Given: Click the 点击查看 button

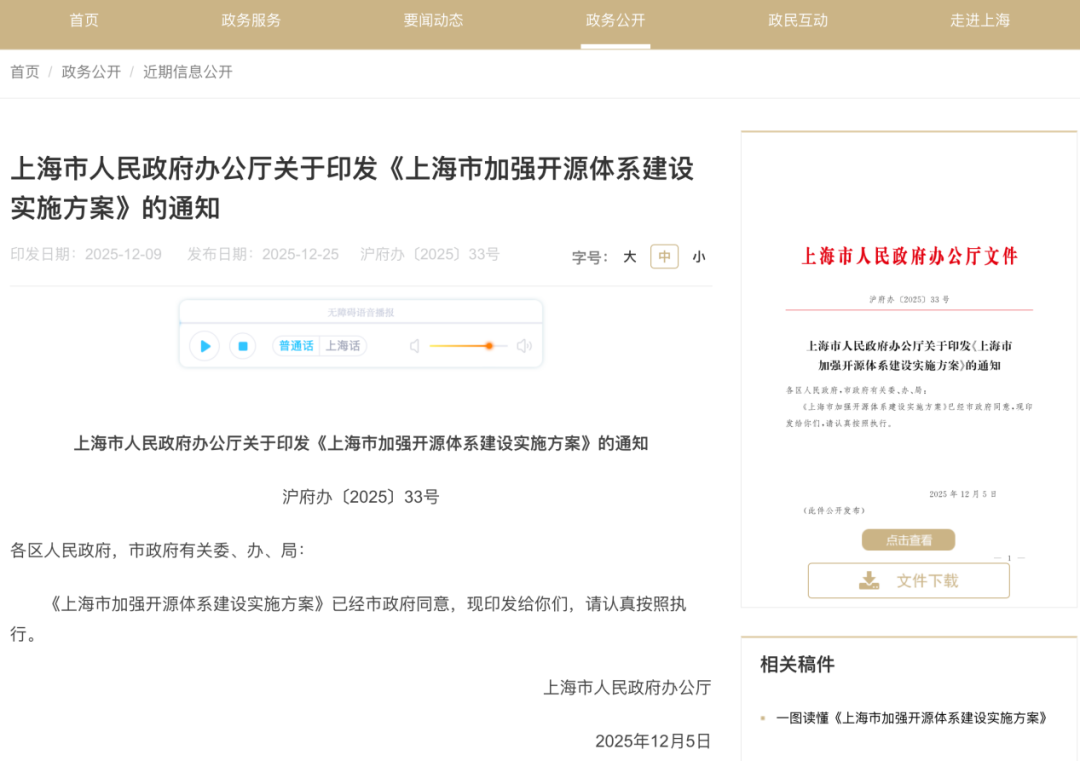Looking at the screenshot, I should pos(908,539).
